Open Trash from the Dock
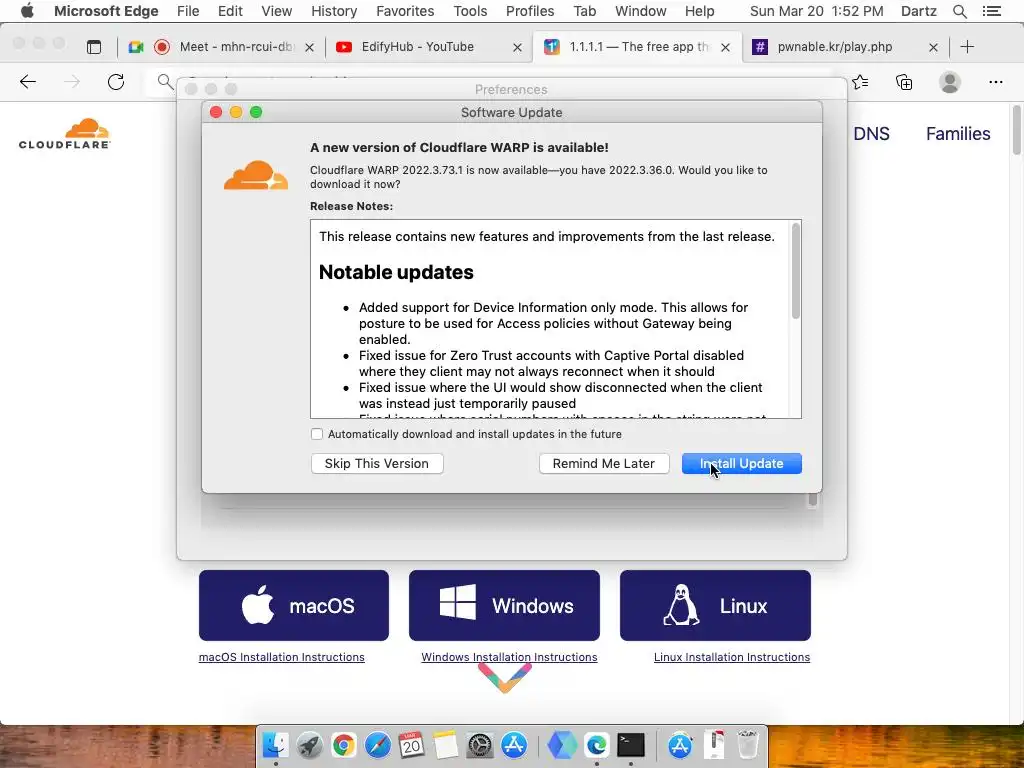 [x=748, y=744]
